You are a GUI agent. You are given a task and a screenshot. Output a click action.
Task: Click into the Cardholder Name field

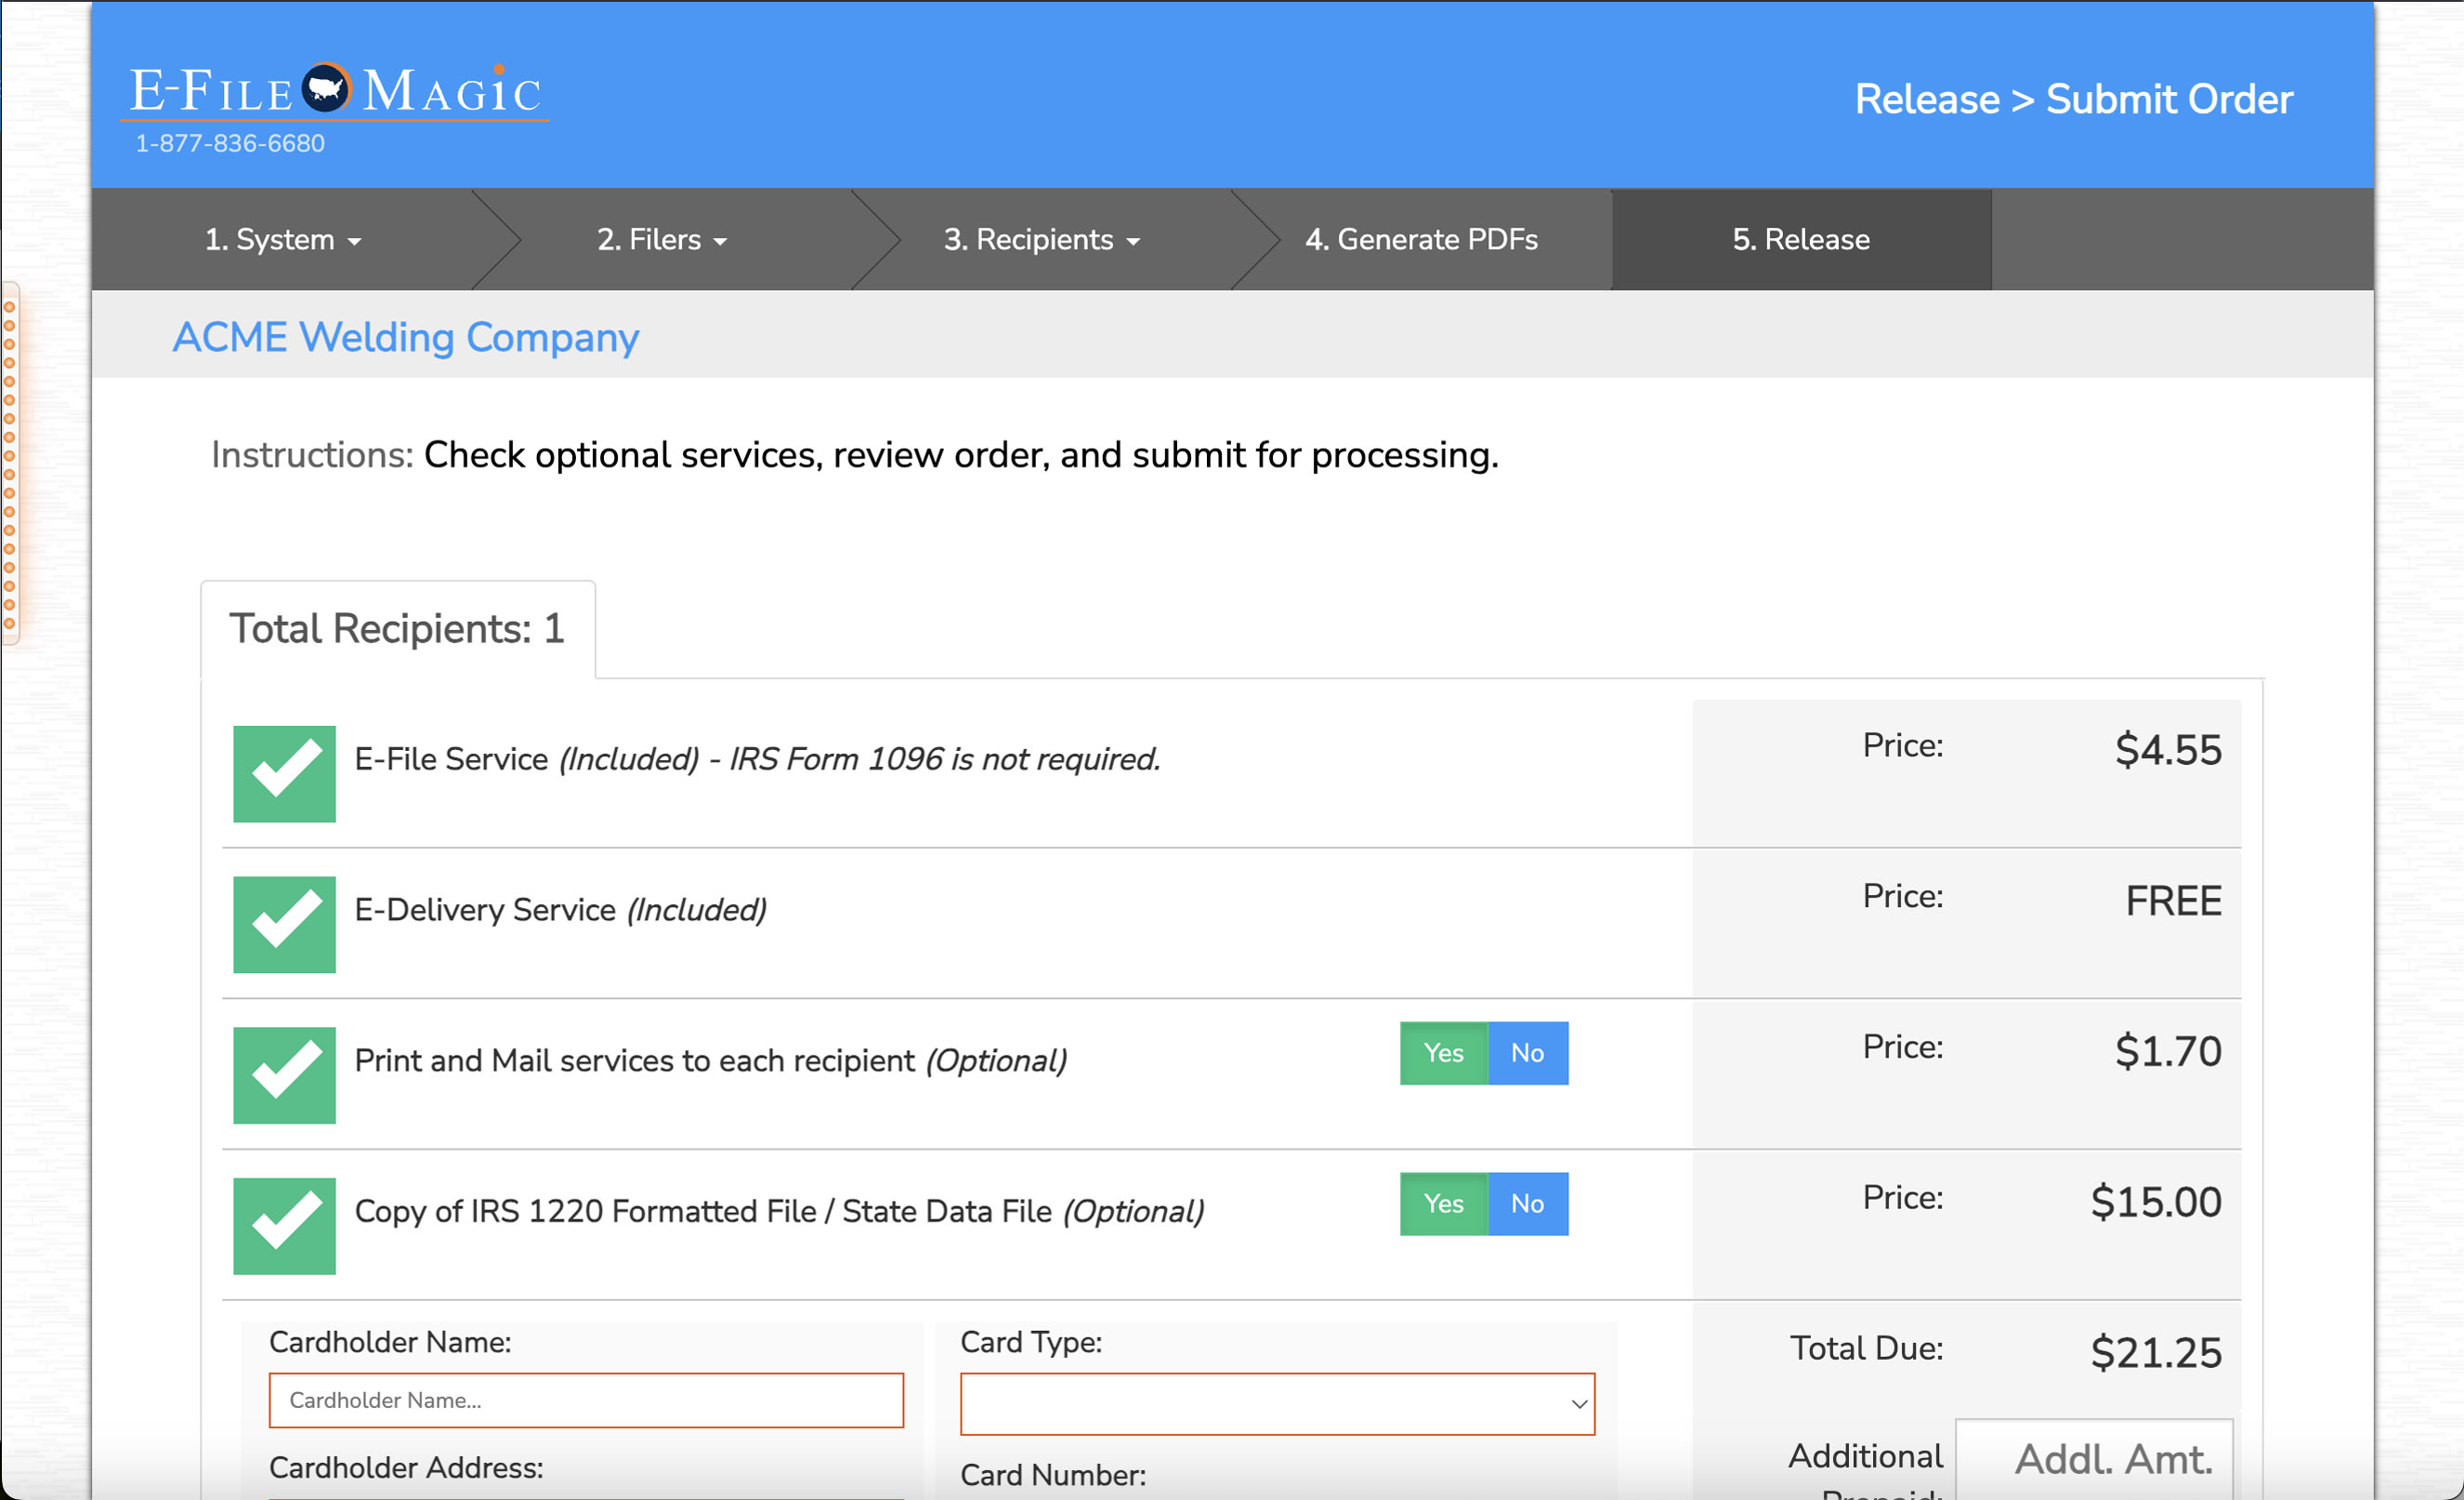tap(586, 1400)
